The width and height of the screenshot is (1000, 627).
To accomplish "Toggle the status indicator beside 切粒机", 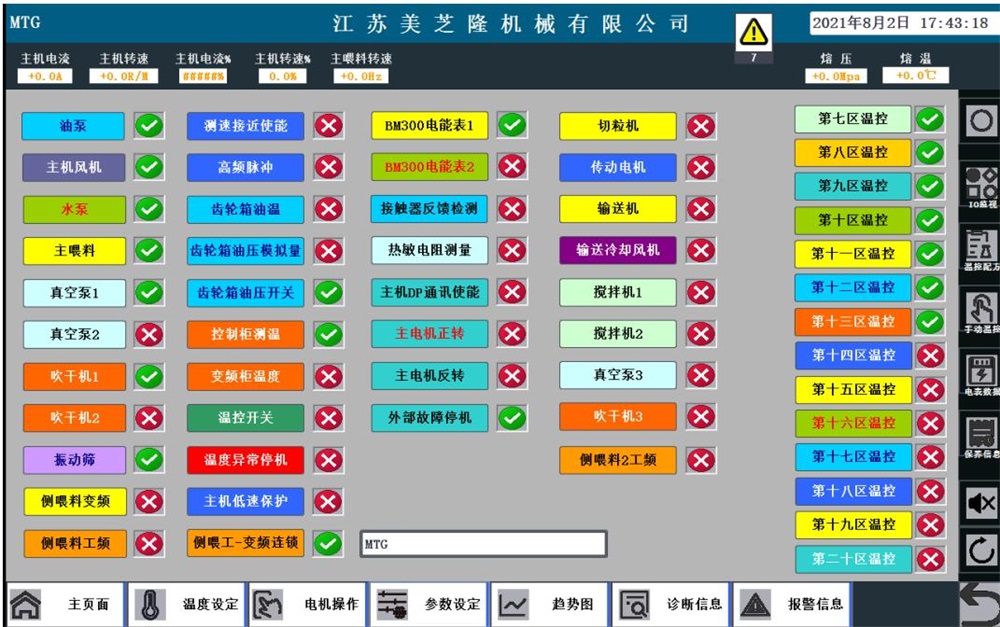I will click(701, 126).
